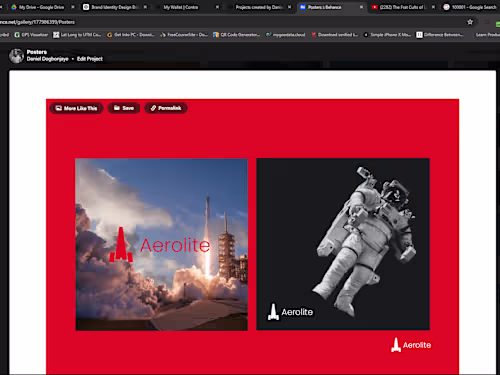Open the Get Into PC bookmark
The image size is (500, 375).
(130, 35)
